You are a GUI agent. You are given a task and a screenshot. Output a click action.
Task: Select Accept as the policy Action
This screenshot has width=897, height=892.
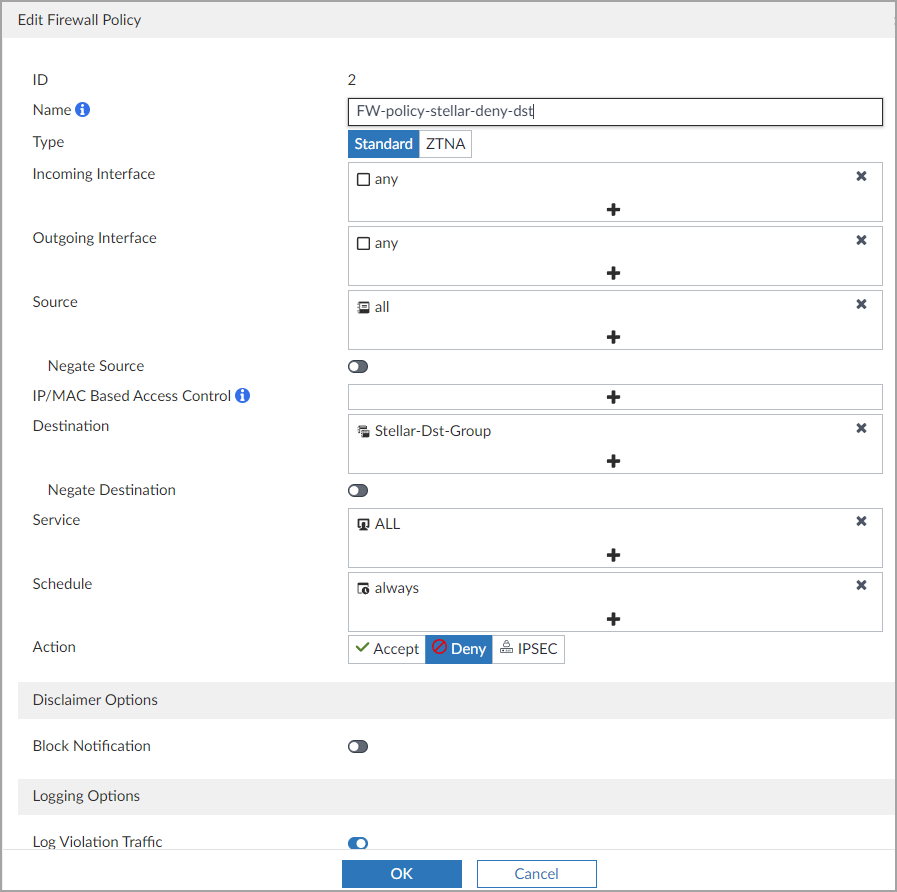point(386,649)
